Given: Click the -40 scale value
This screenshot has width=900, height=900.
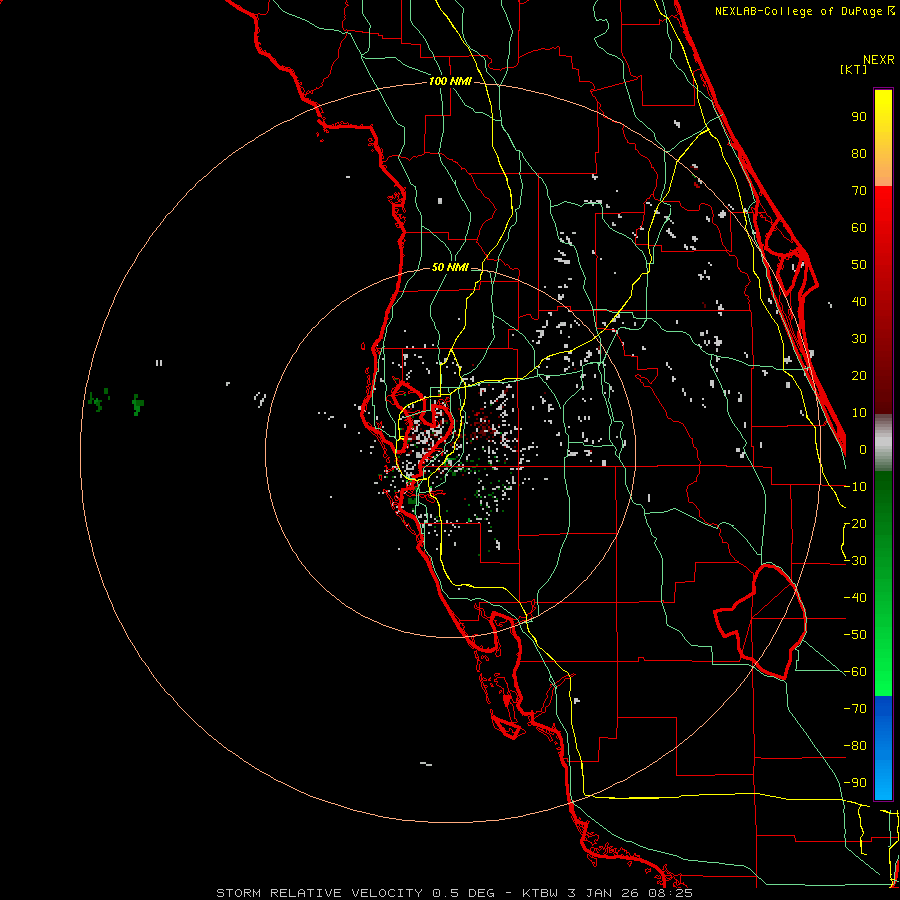Looking at the screenshot, I should coord(855,598).
